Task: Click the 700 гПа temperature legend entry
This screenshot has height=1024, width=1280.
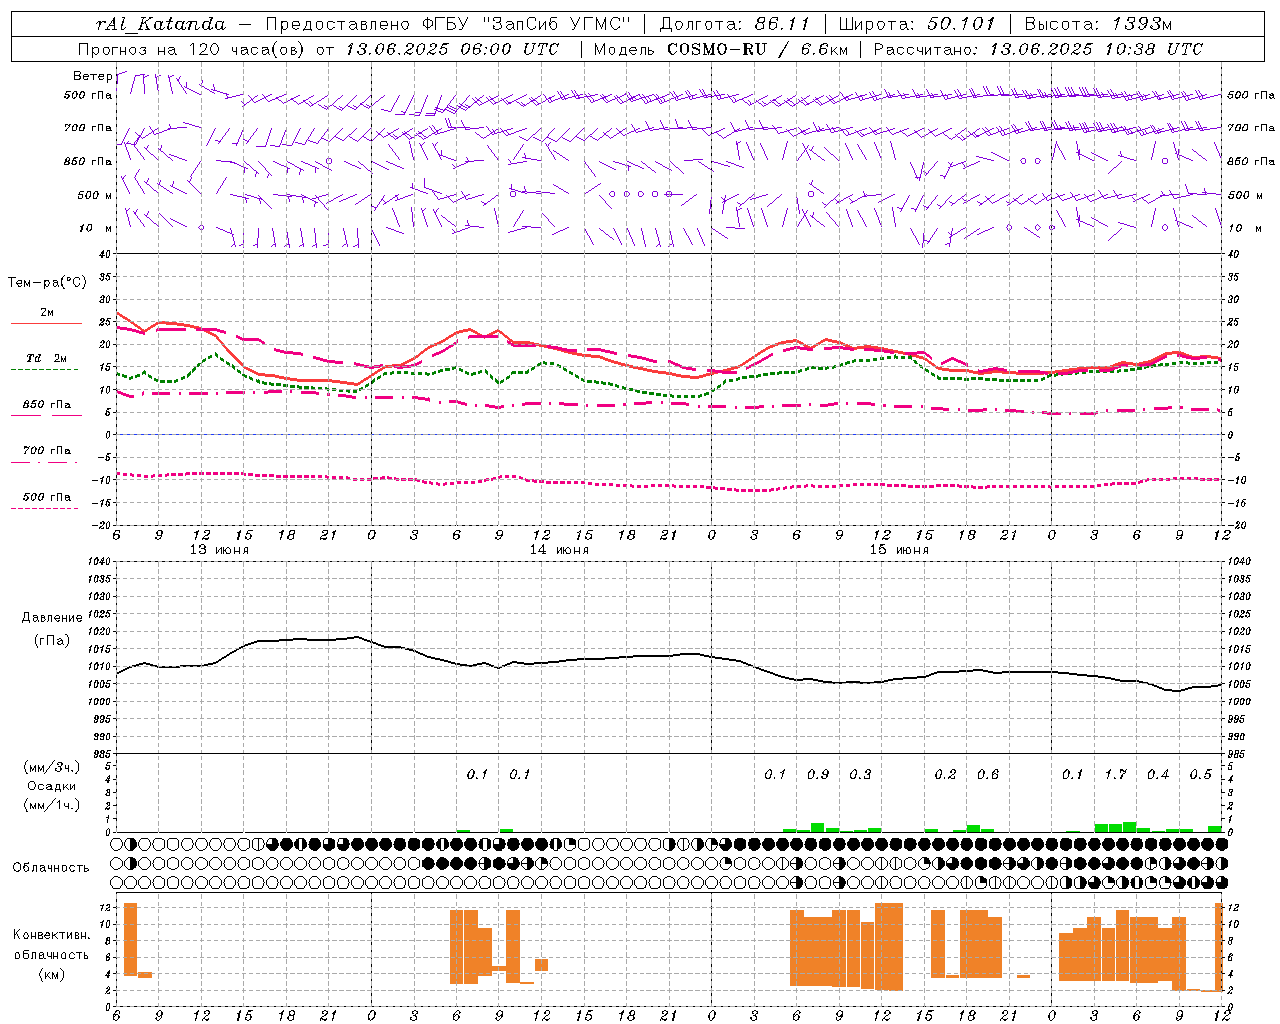Action: [47, 450]
